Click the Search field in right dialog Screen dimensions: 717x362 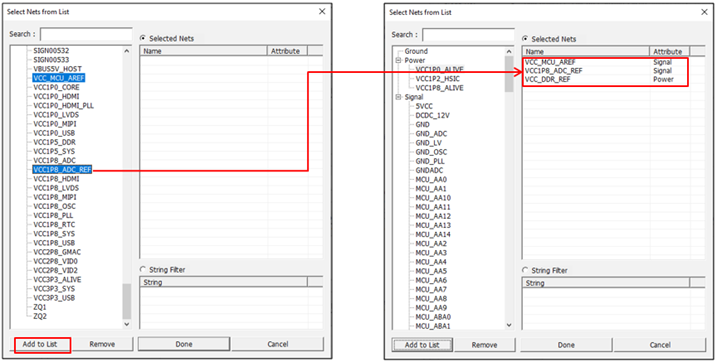pyautogui.click(x=468, y=35)
